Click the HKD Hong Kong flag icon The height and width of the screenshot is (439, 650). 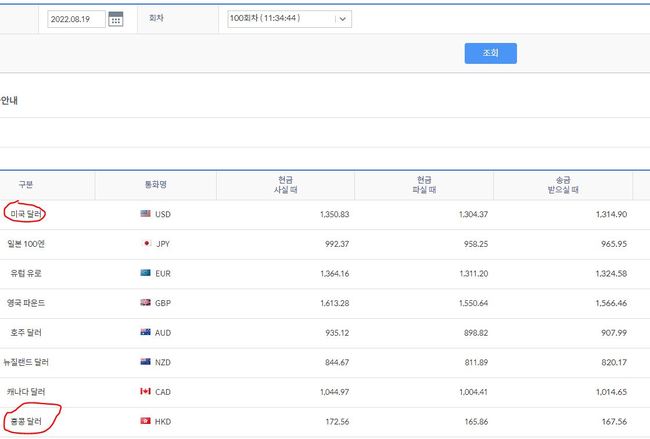coord(145,421)
